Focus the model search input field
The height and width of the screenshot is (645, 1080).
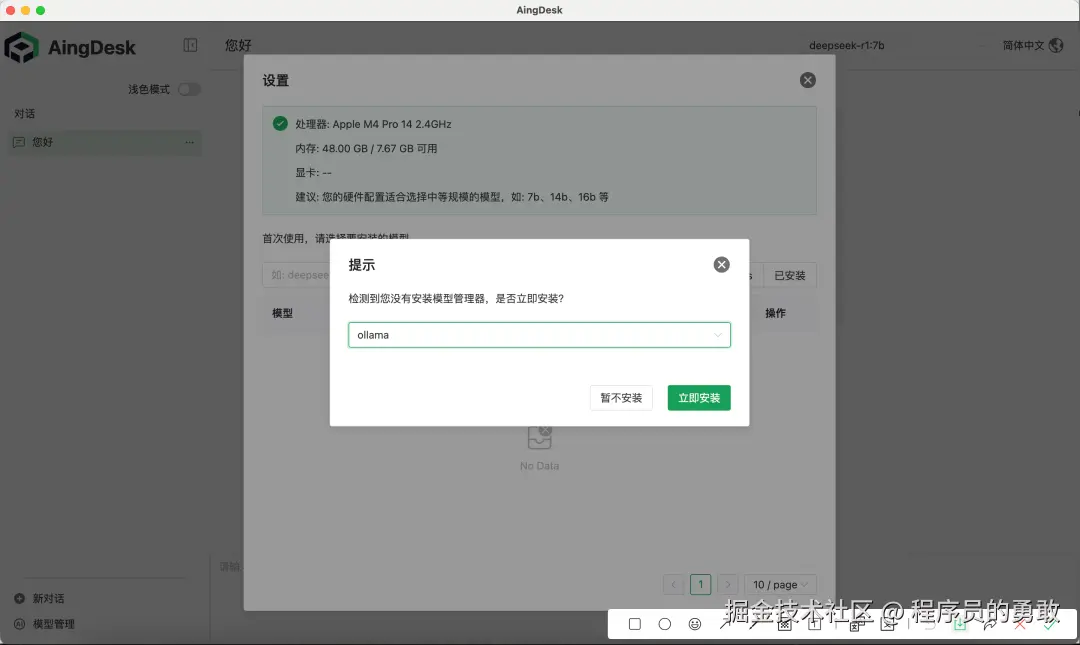tap(296, 275)
